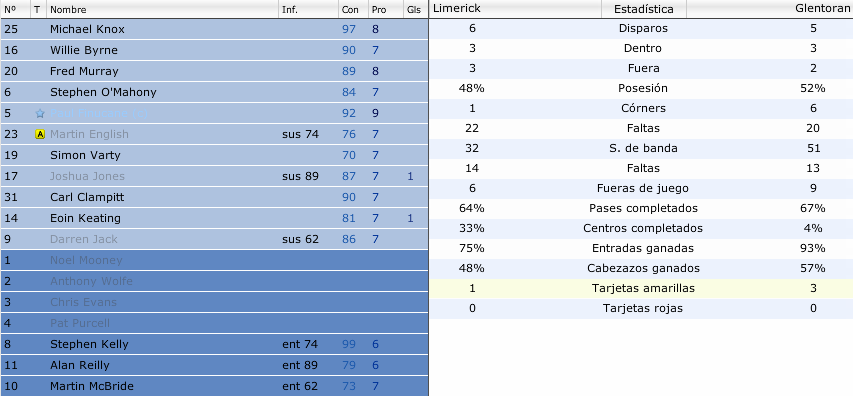Click the star icon beside player 5
The image size is (853, 396).
[40, 114]
